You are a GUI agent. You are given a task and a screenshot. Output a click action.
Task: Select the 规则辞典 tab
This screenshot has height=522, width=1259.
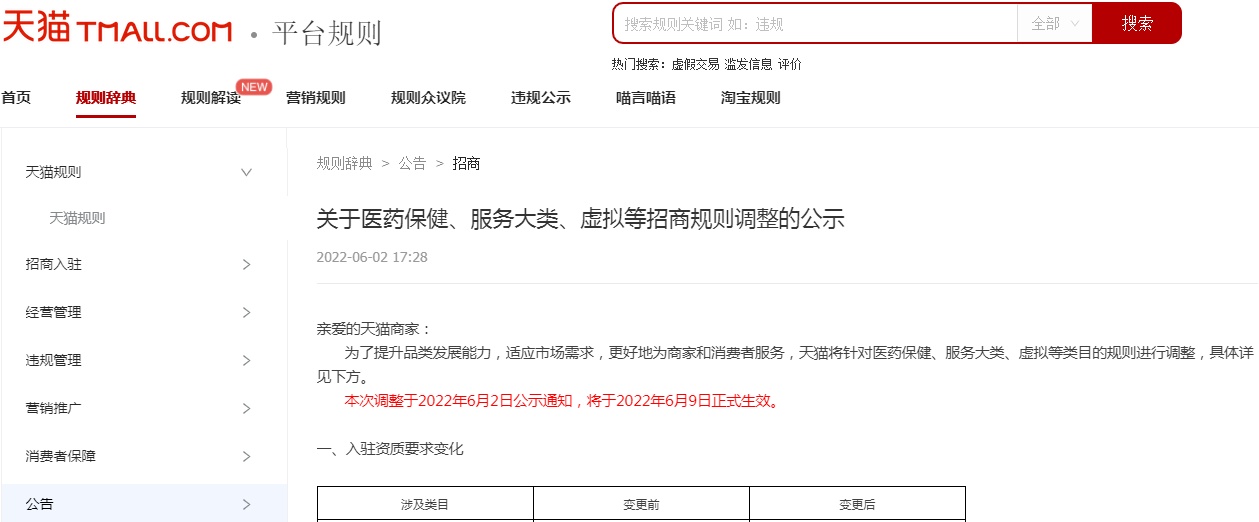tap(106, 98)
